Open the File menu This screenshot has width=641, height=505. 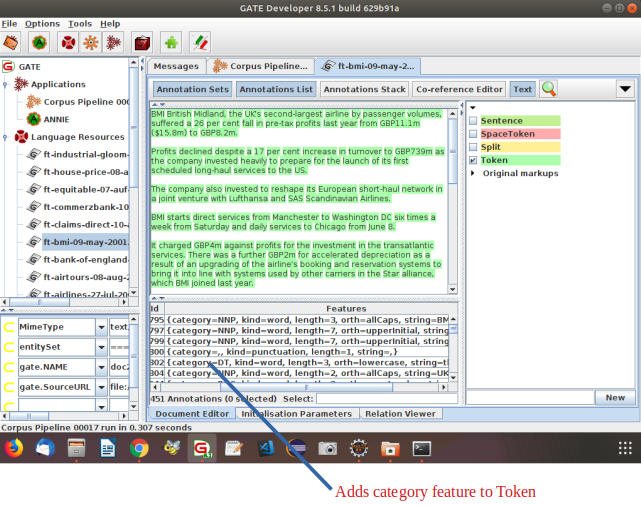pos(9,24)
